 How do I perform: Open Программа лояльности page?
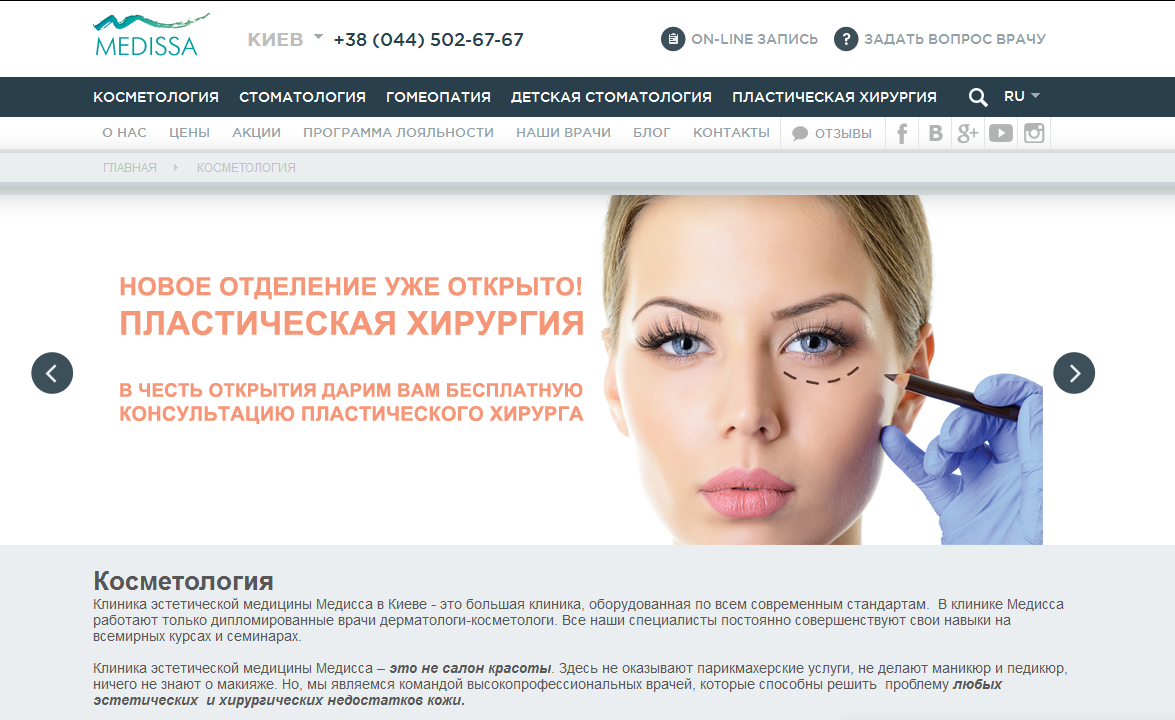click(x=399, y=133)
